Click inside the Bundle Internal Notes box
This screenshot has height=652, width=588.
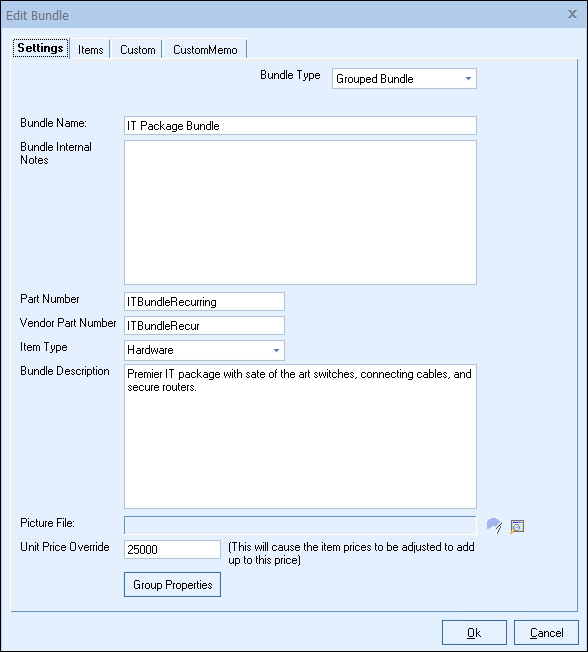point(300,212)
